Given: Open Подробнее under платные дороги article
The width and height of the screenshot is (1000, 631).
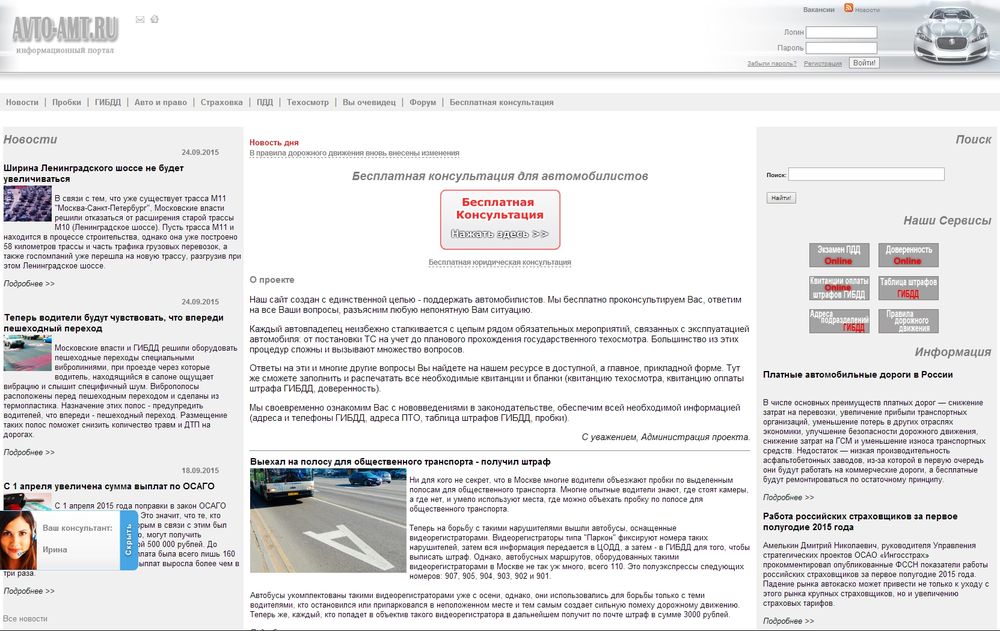Looking at the screenshot, I should coord(789,498).
